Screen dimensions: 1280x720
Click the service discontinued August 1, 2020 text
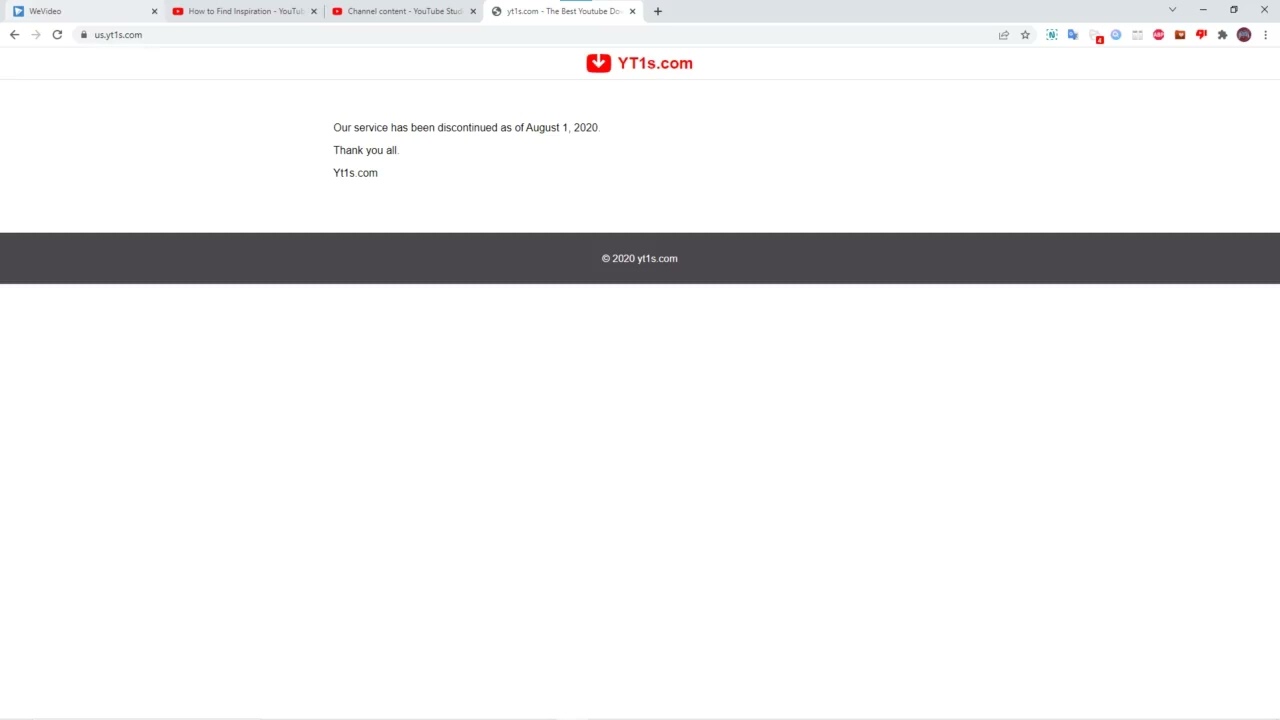[x=466, y=128]
